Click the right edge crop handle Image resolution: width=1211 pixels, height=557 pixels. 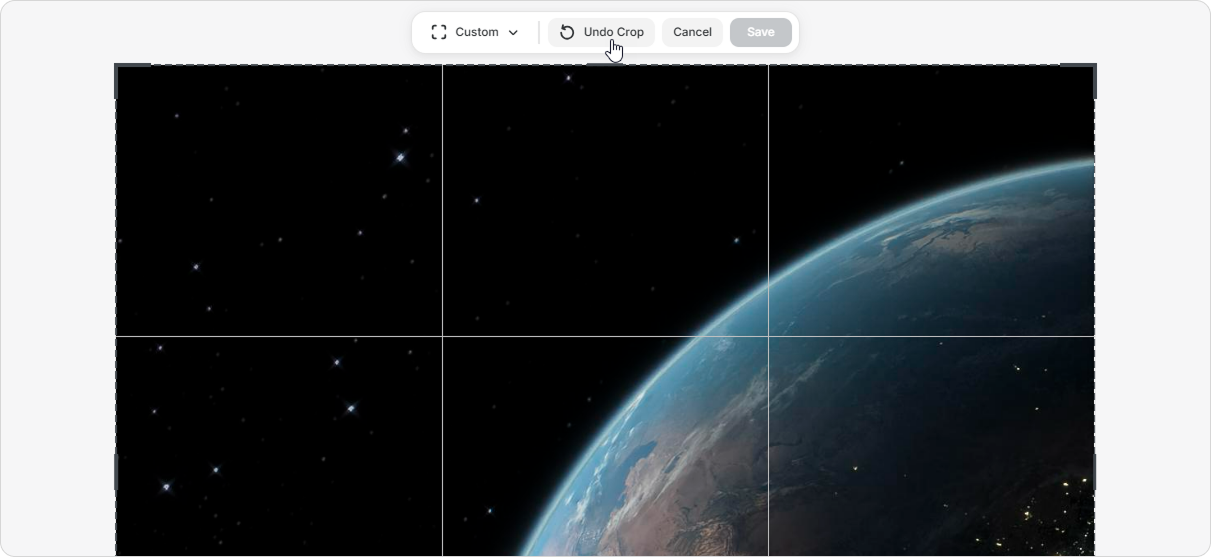click(1094, 472)
